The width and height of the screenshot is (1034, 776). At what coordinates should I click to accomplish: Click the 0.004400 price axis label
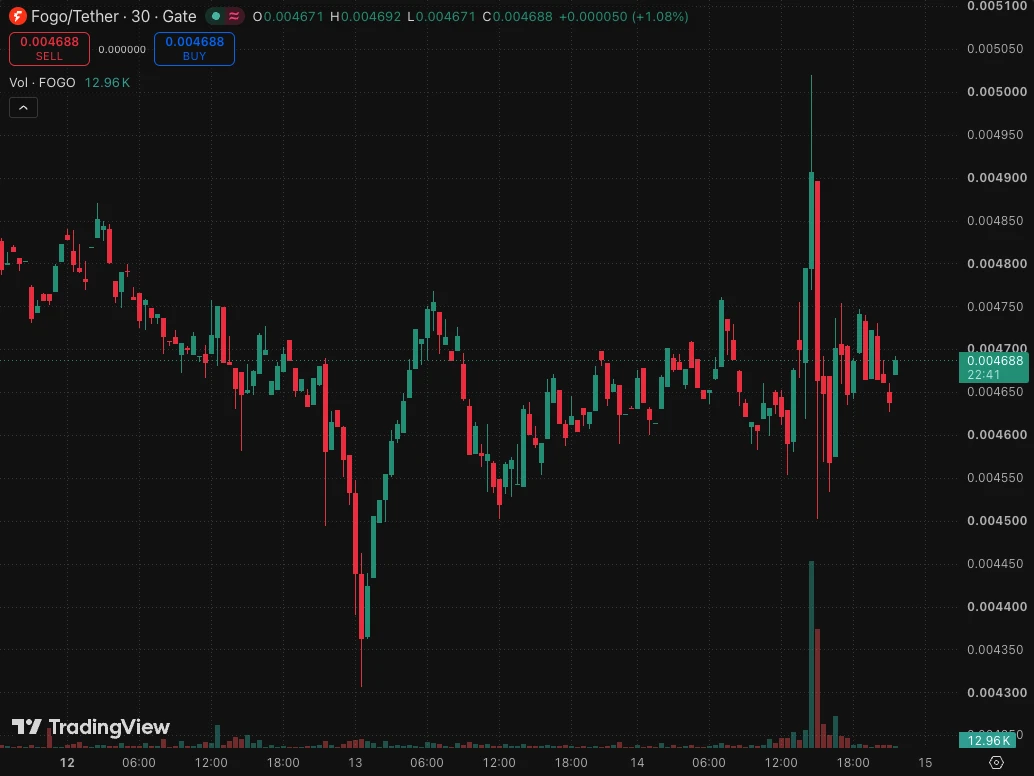996,607
